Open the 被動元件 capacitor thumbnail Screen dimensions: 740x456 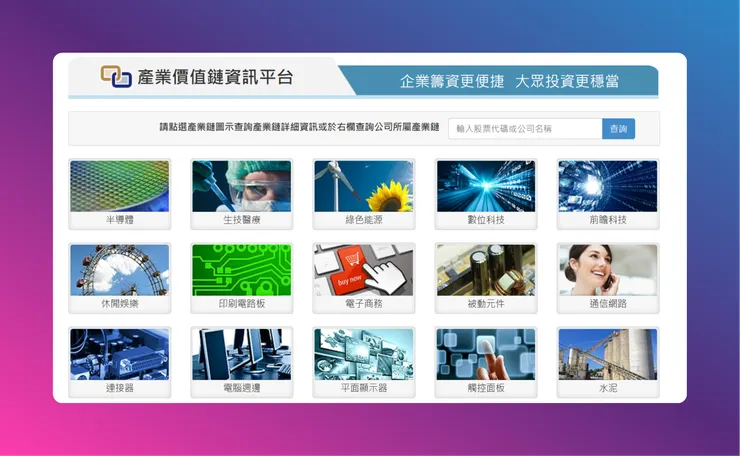coord(486,270)
